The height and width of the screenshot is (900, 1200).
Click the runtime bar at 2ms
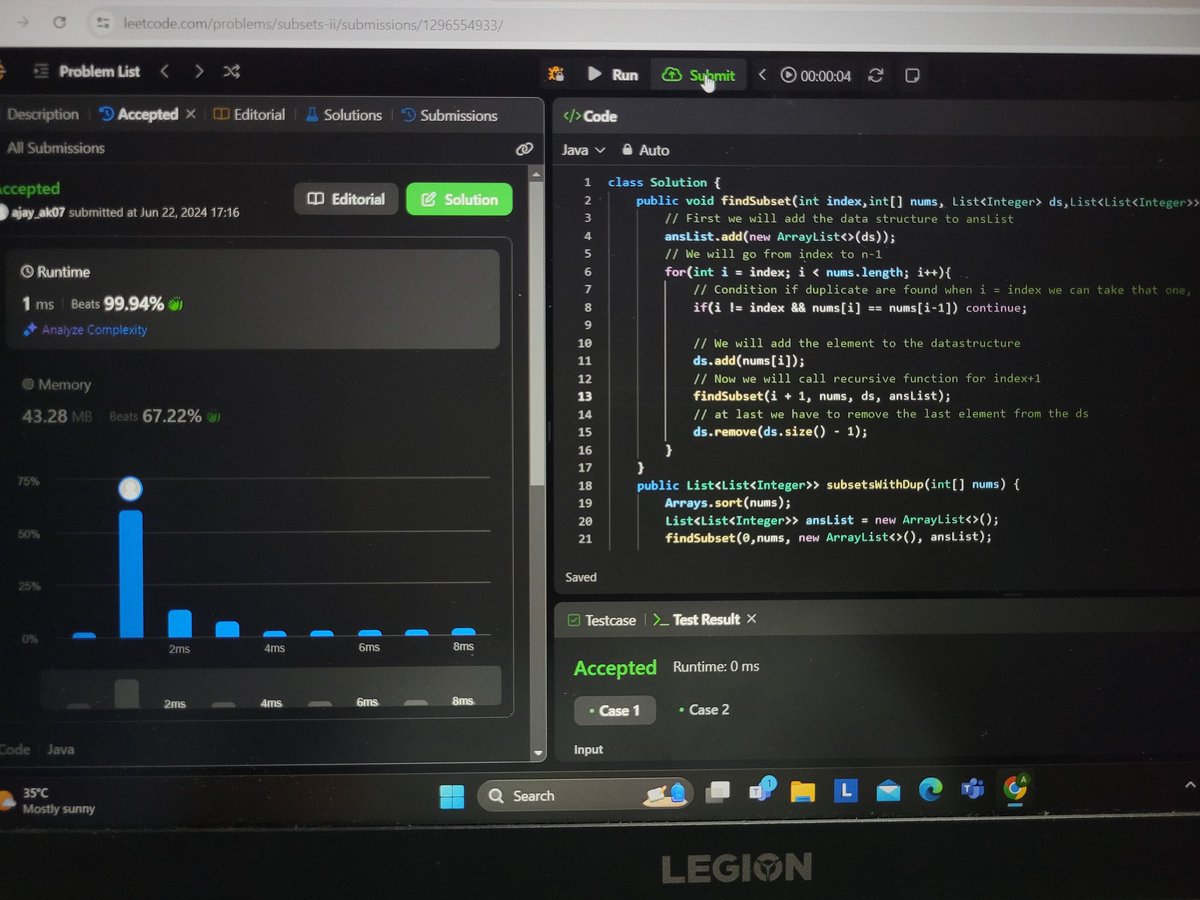(179, 624)
